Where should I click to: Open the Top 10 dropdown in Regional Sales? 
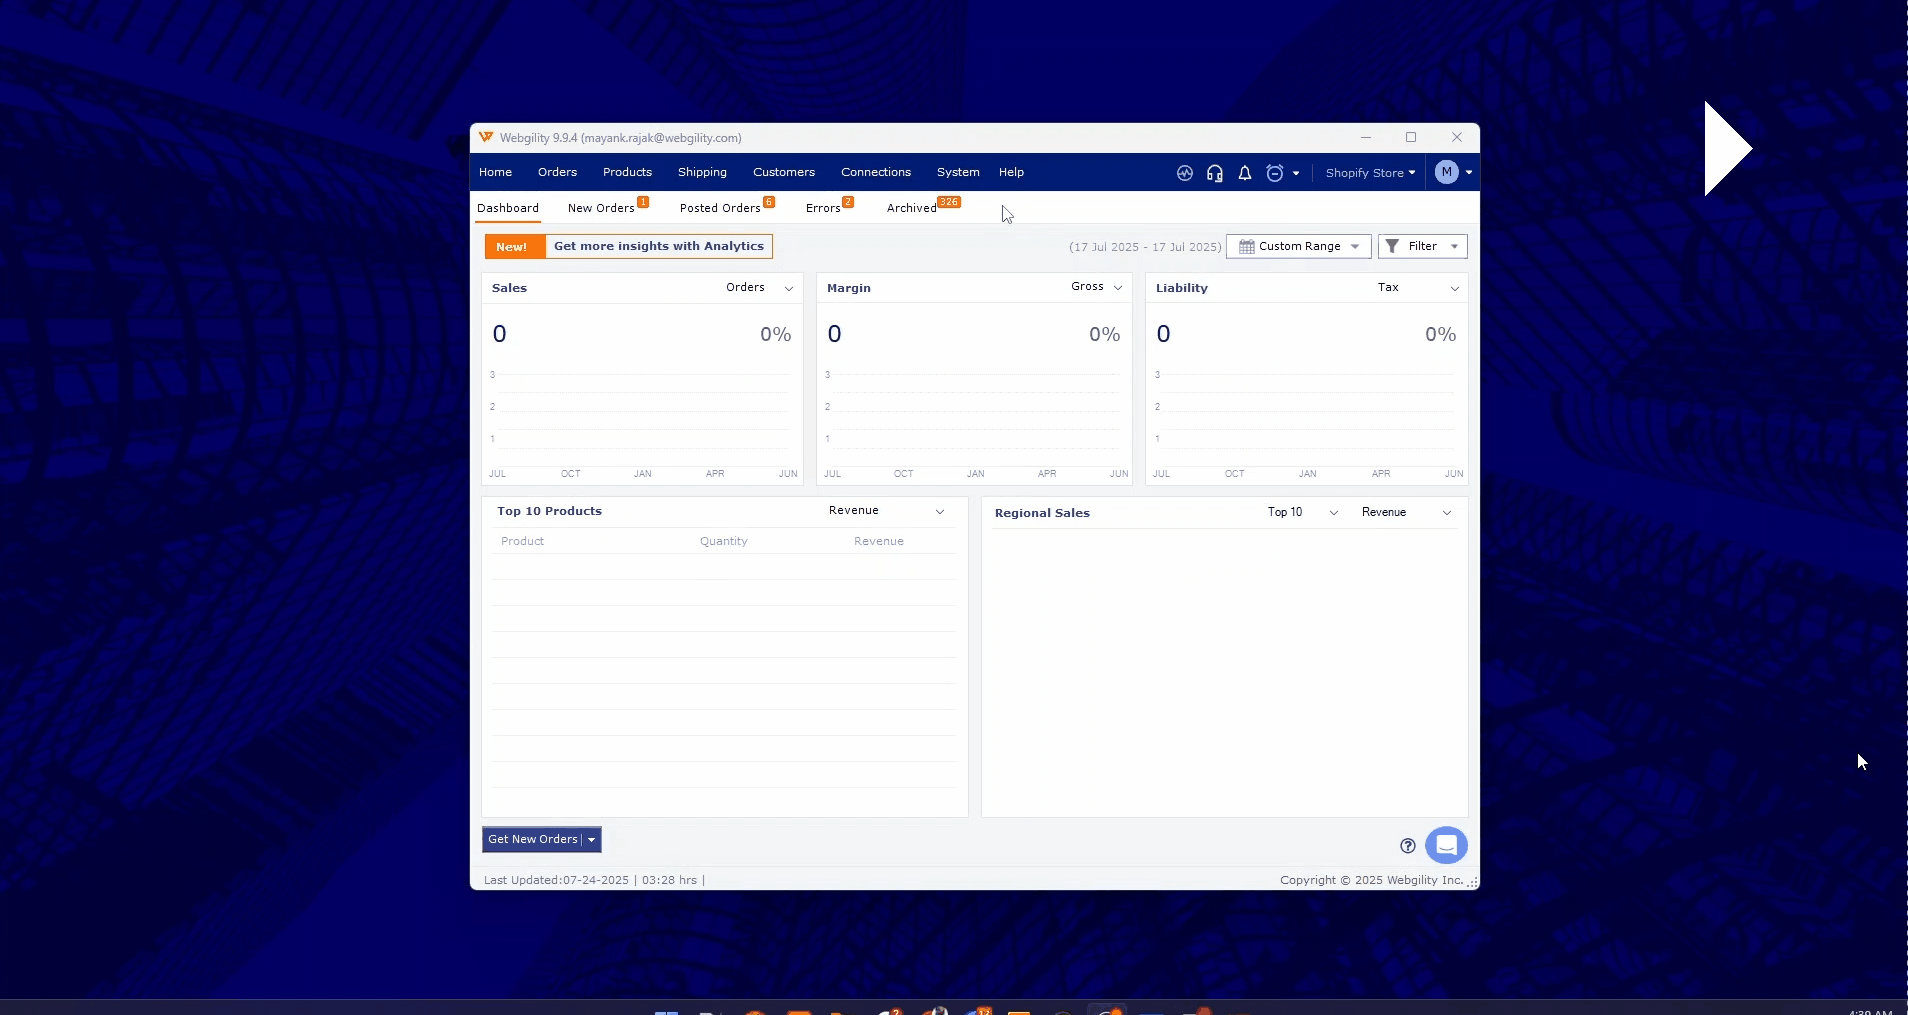(x=1303, y=512)
